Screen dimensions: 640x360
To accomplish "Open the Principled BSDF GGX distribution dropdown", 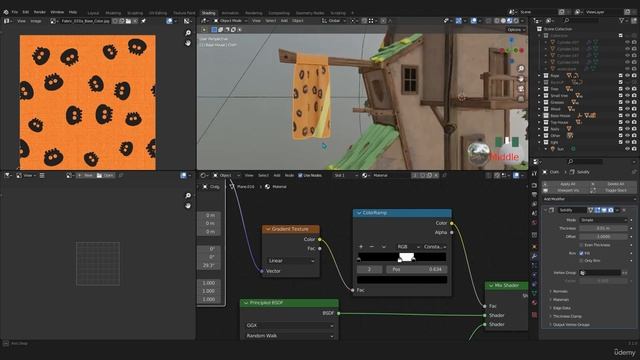I will click(289, 325).
